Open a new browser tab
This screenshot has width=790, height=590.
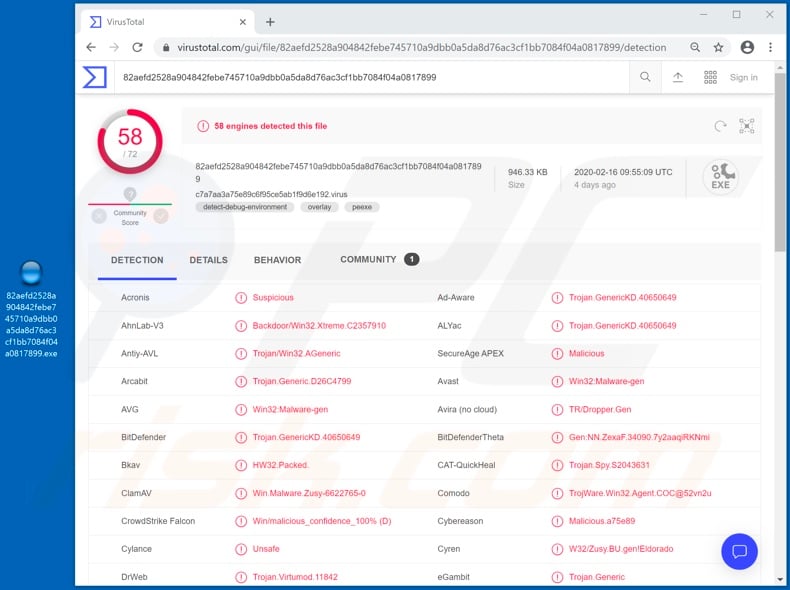pos(270,22)
